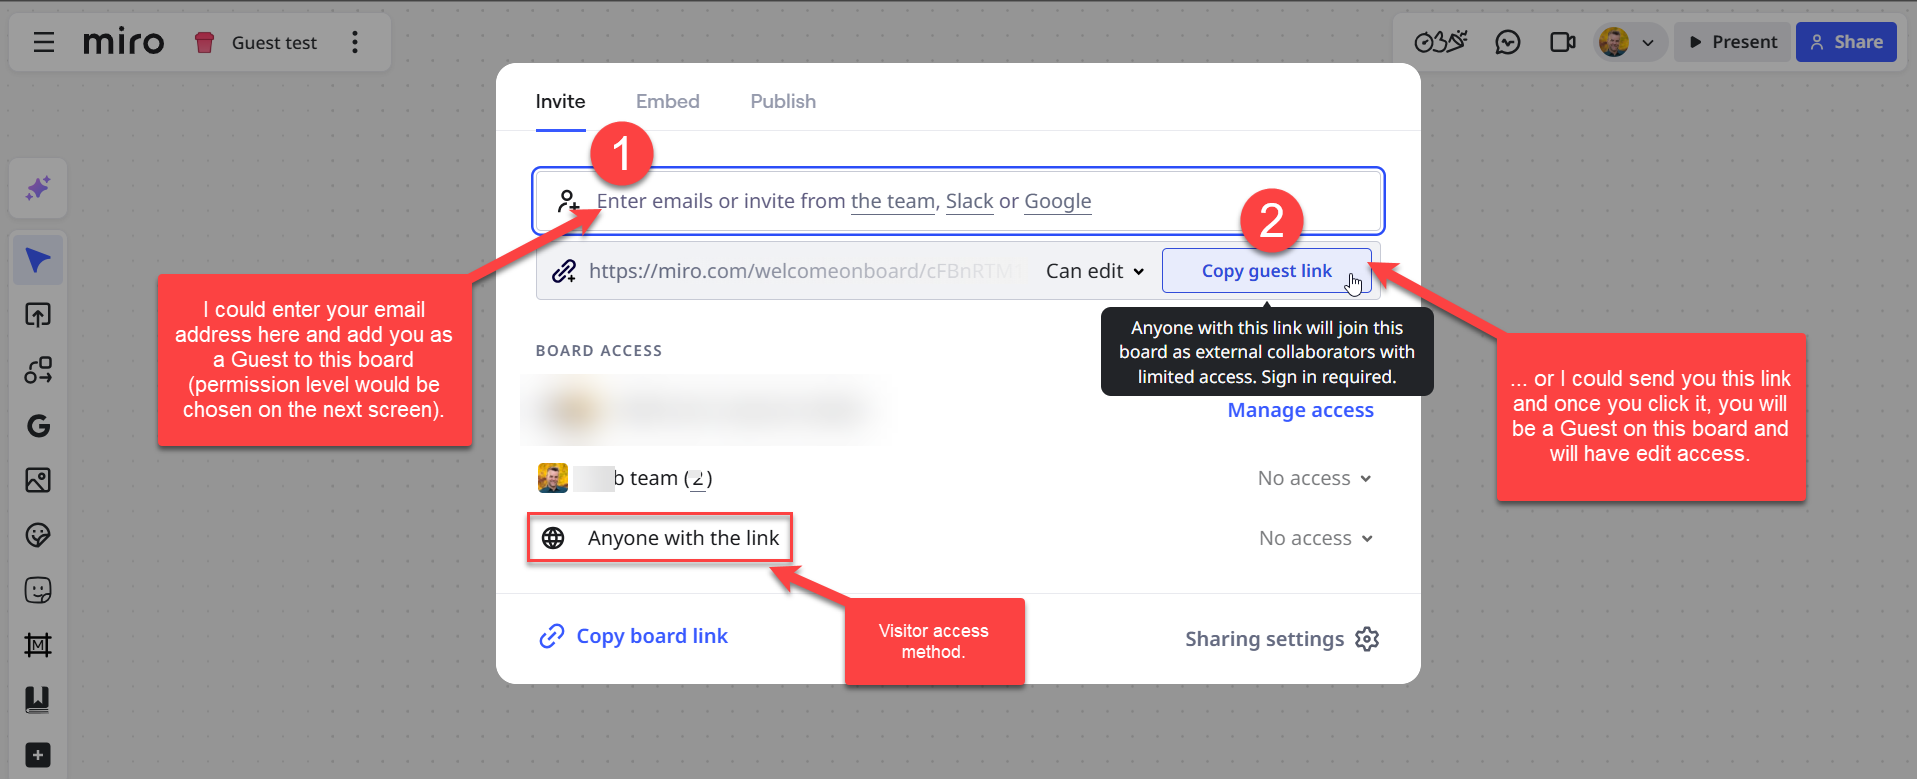Expand the Can edit permission dropdown

(x=1094, y=271)
